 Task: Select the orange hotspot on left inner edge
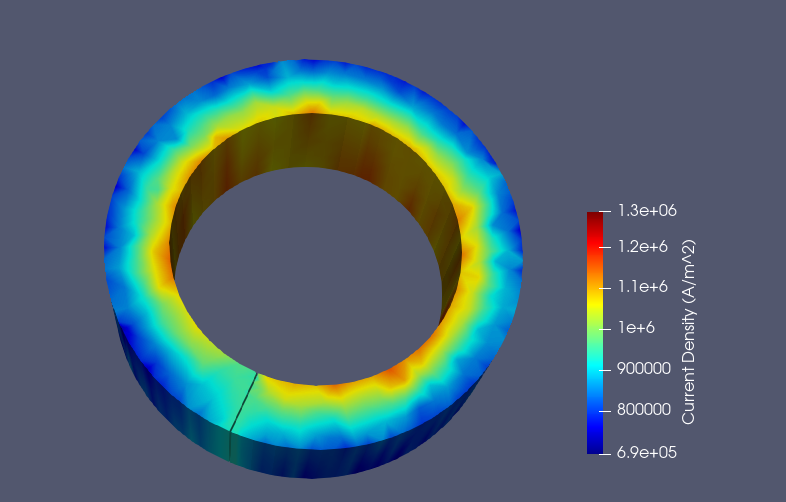[x=162, y=255]
